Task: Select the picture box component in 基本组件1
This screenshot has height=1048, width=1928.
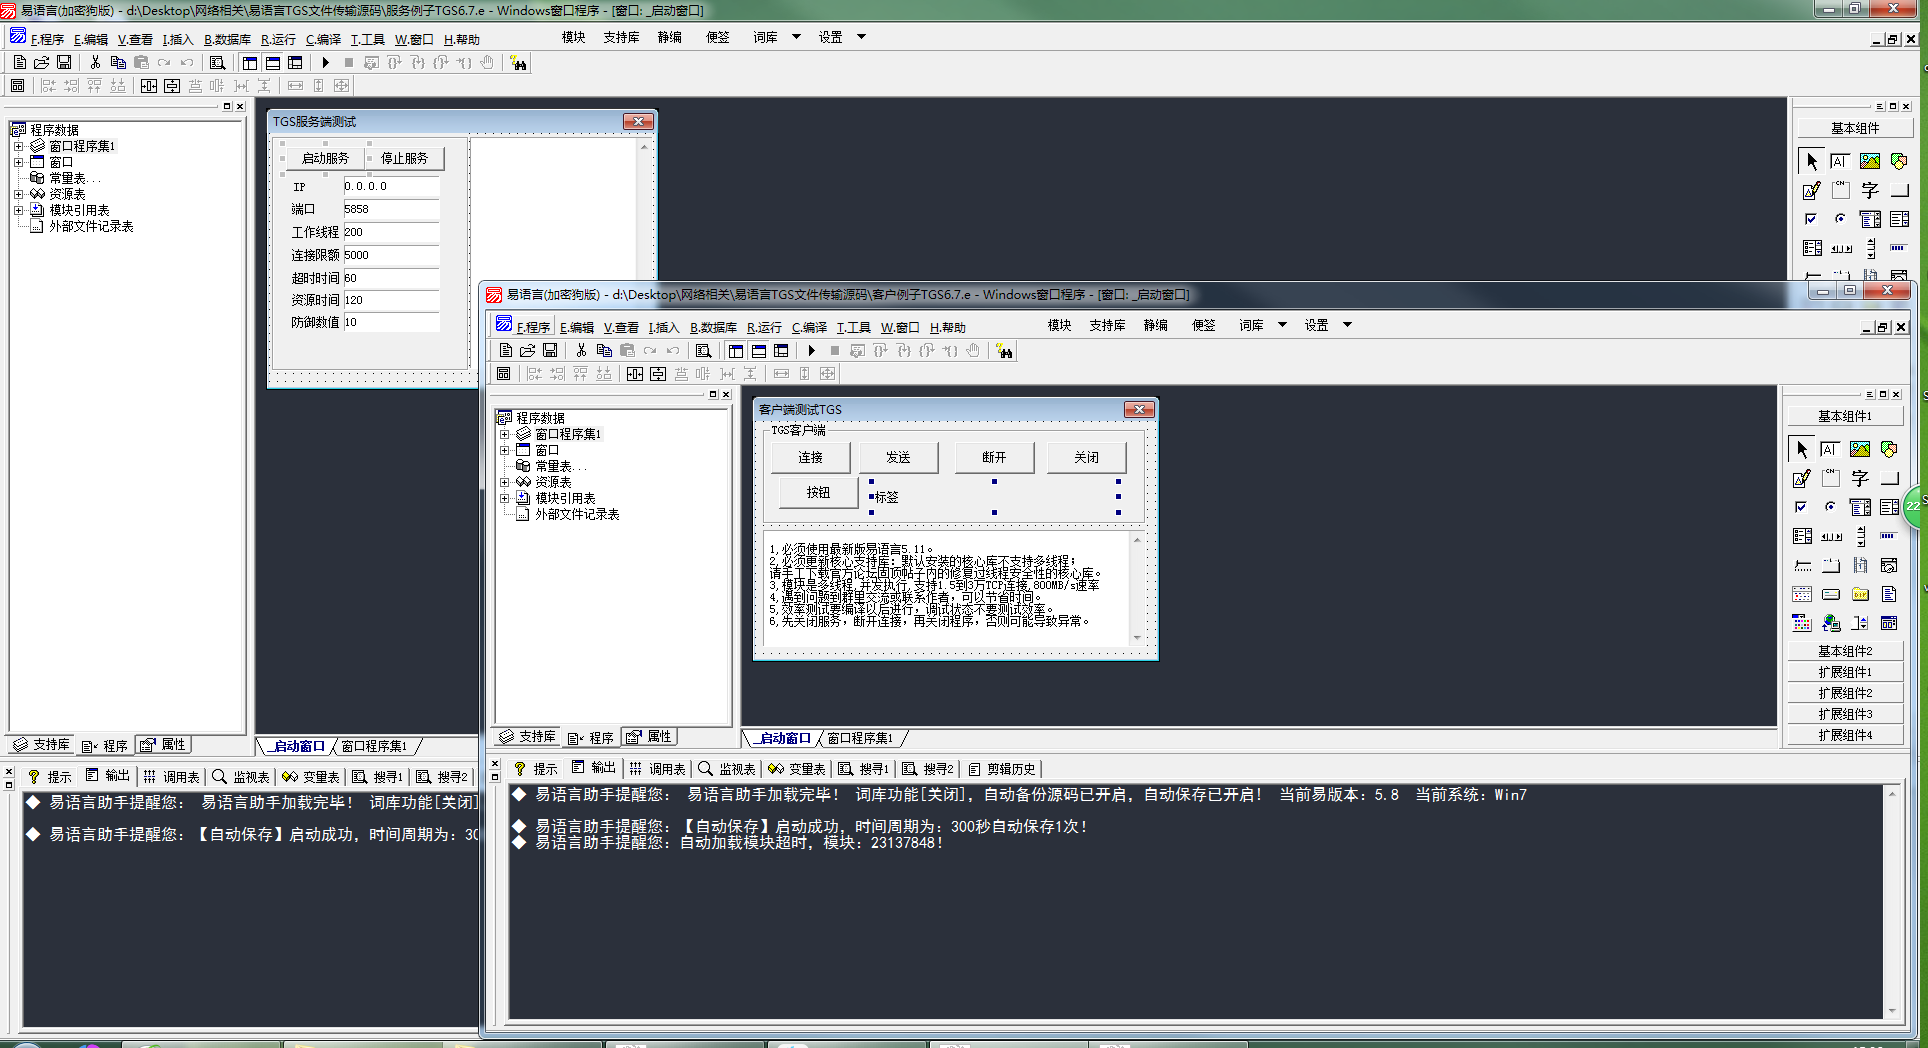Action: click(x=1859, y=450)
